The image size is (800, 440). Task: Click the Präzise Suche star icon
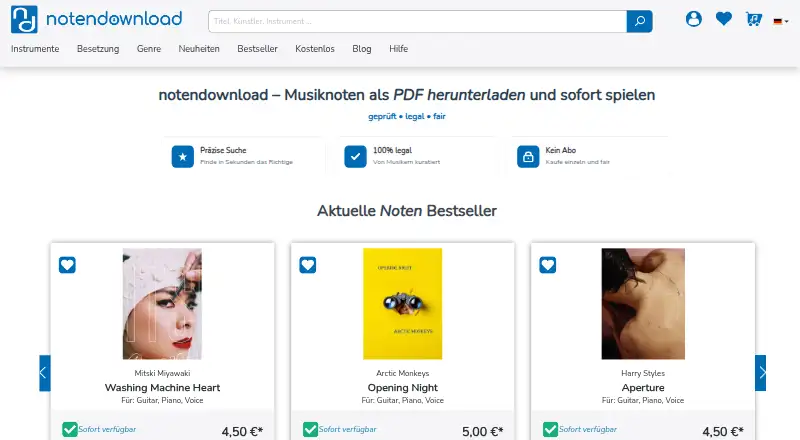click(183, 156)
